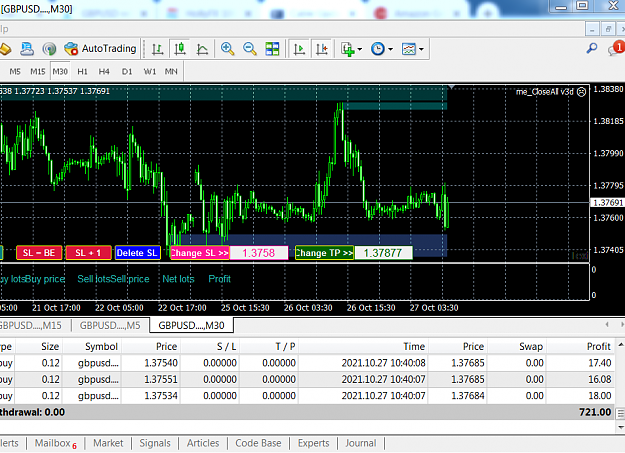
Task: Click the Delete SL button
Action: 138,253
